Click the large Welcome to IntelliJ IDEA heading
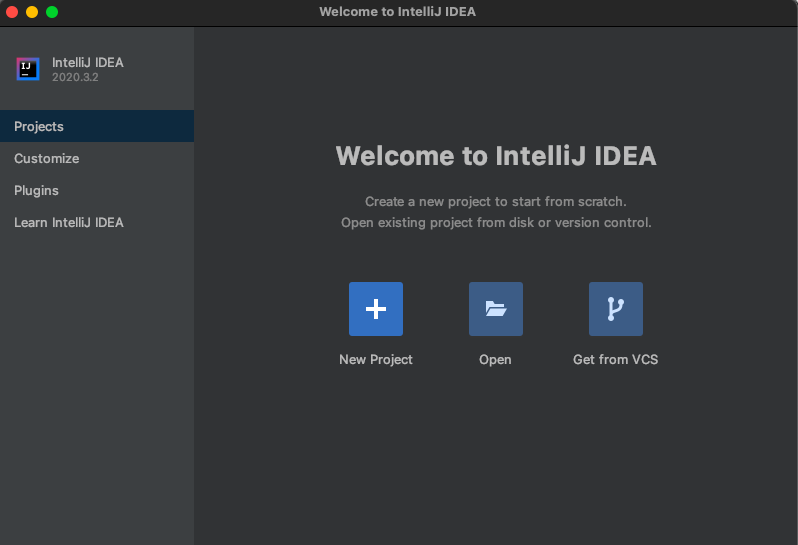The height and width of the screenshot is (545, 798). click(496, 156)
